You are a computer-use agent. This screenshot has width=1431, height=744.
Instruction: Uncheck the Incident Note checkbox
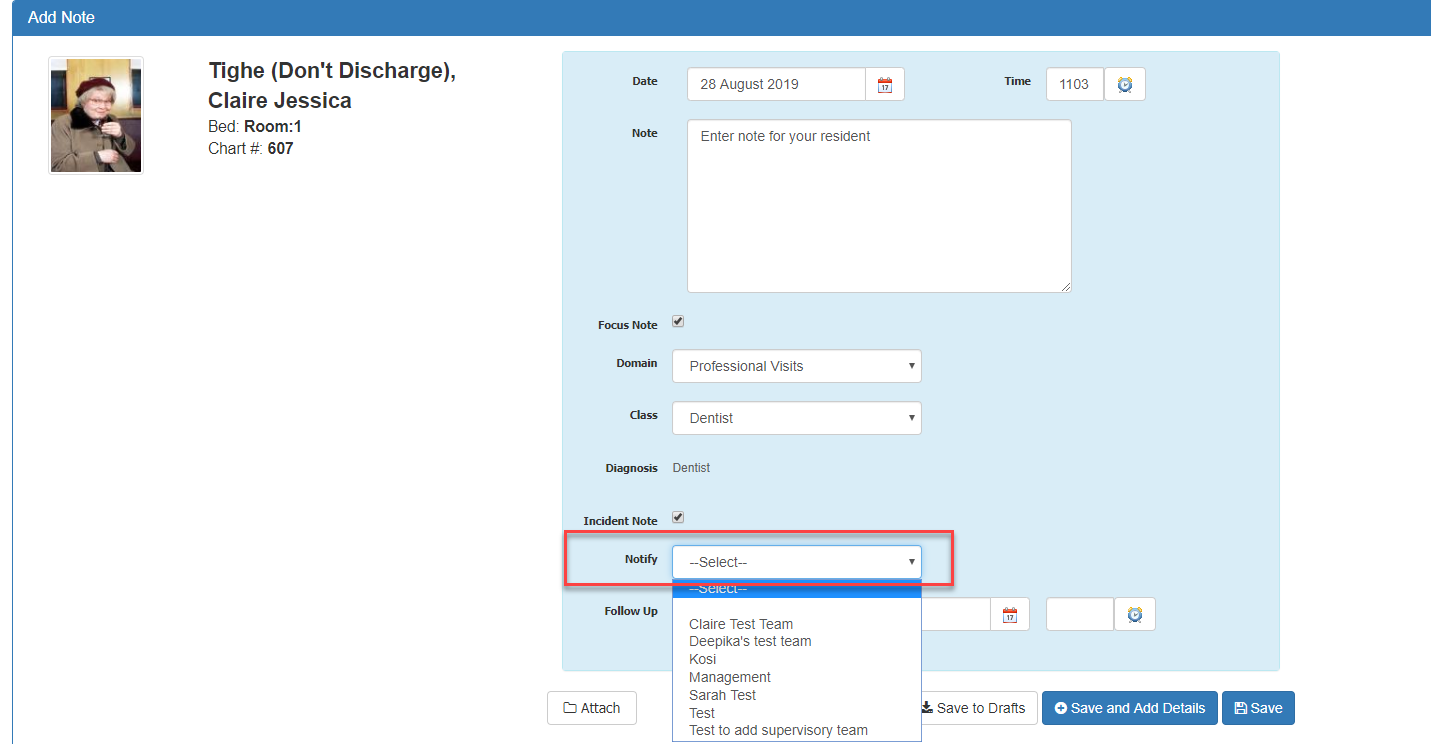(678, 518)
